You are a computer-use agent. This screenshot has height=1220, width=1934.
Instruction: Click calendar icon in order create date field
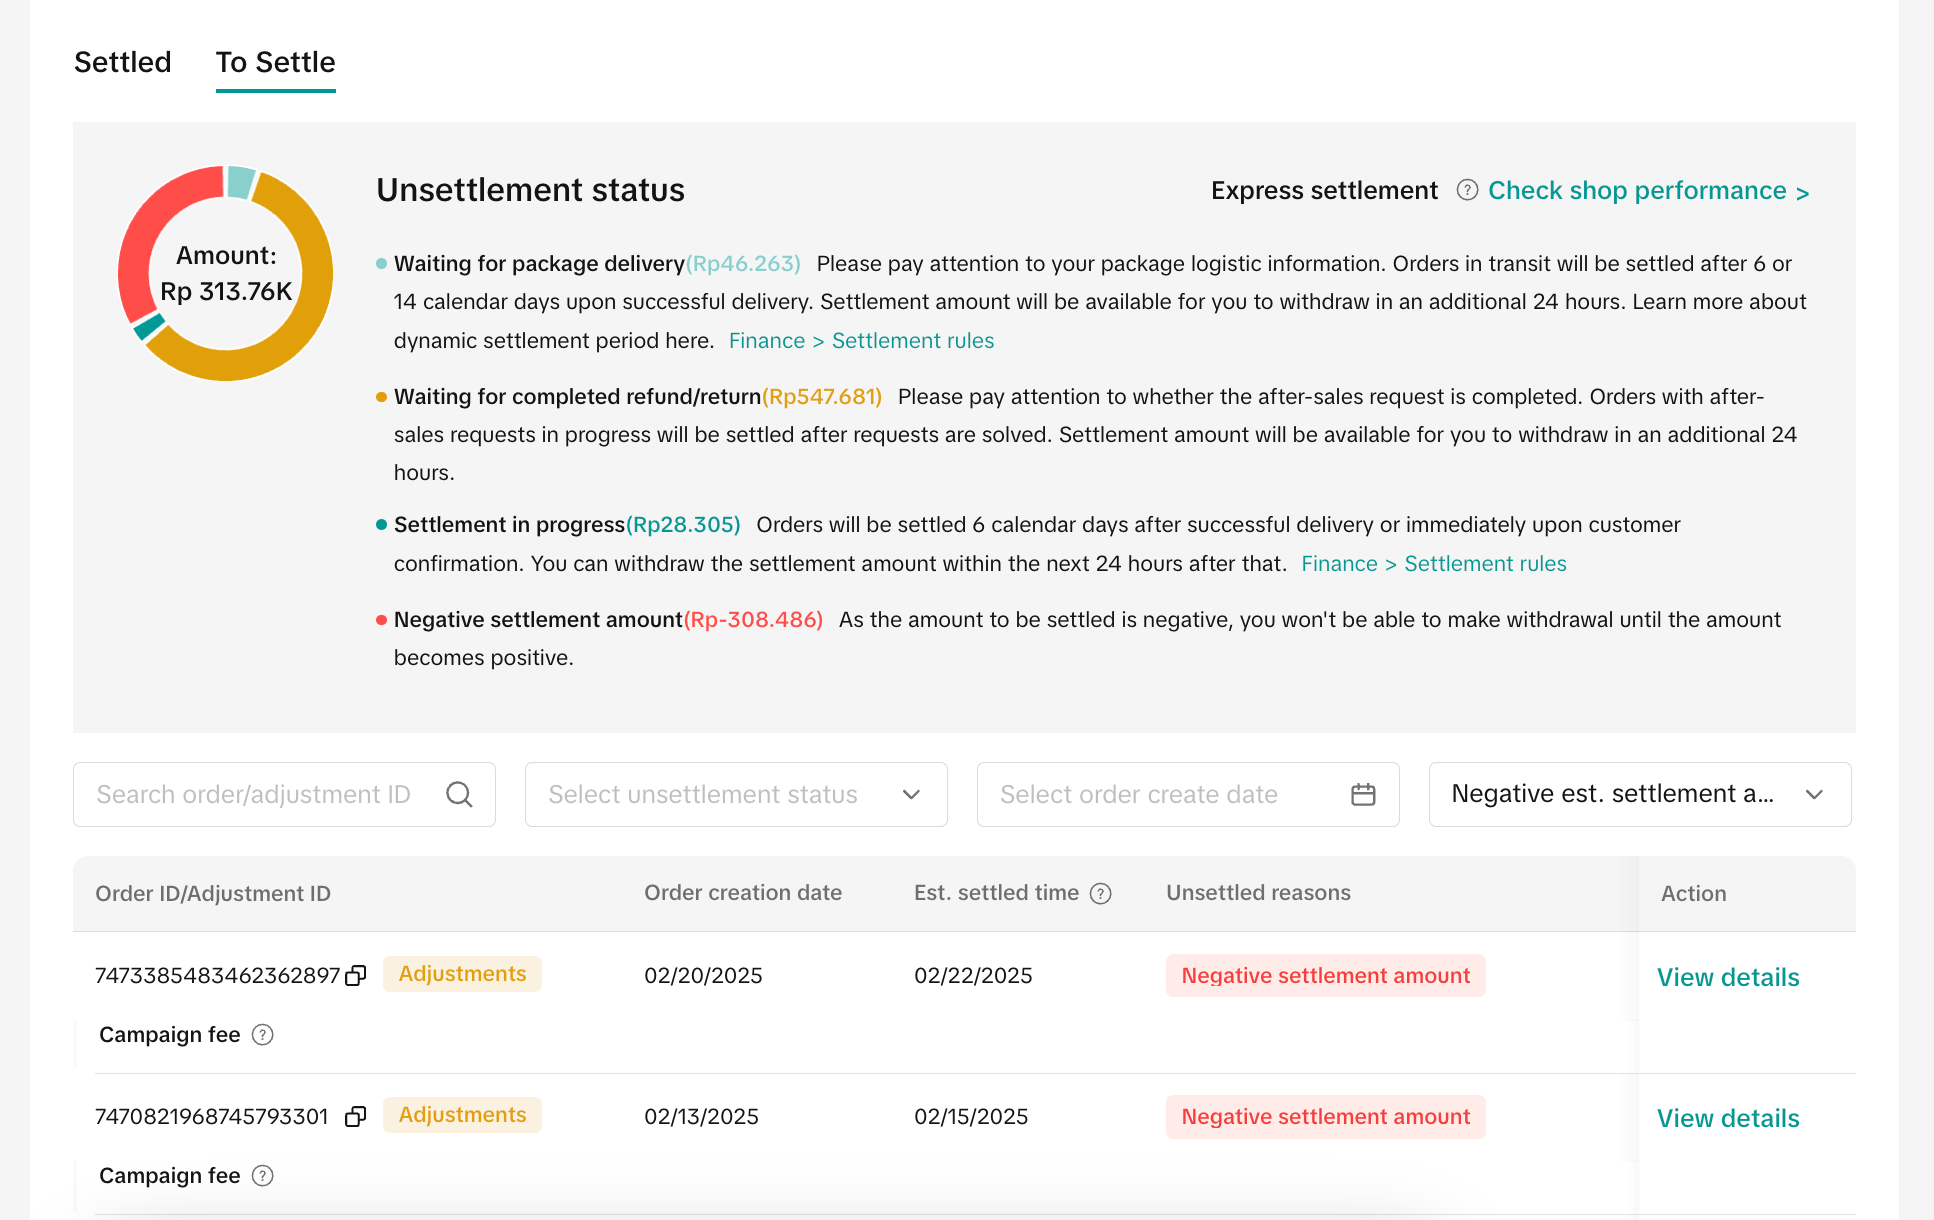pyautogui.click(x=1363, y=794)
